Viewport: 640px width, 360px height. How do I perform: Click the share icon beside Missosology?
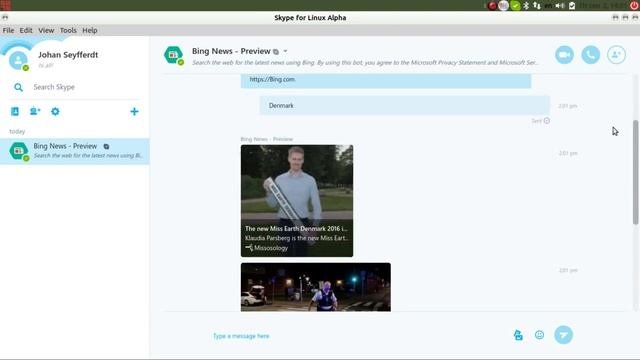tap(249, 247)
